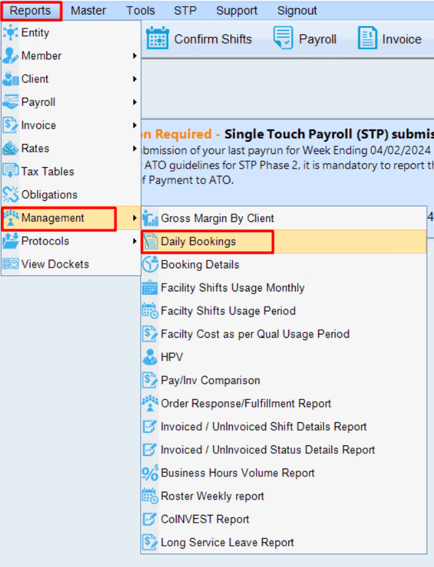Click Signout in the menu bar
This screenshot has height=567, width=434.
click(297, 10)
